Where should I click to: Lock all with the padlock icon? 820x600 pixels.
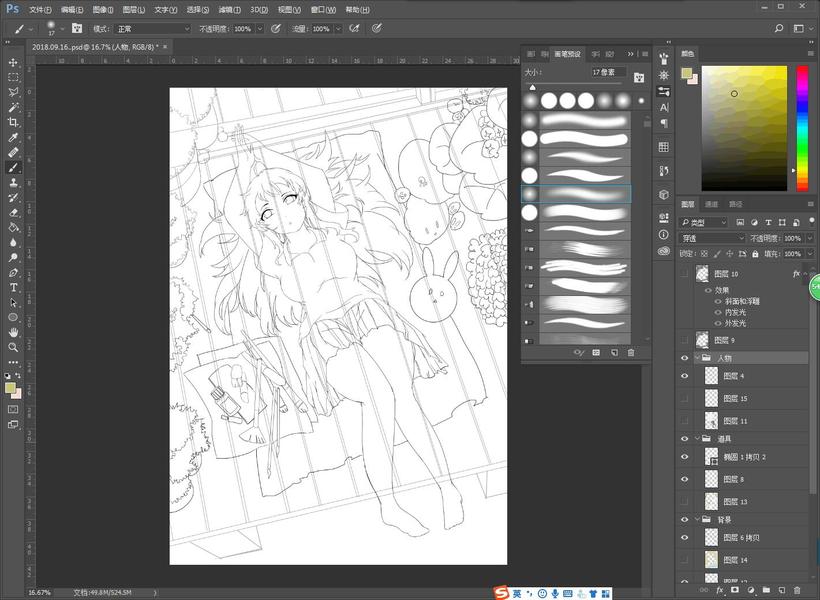click(x=755, y=254)
